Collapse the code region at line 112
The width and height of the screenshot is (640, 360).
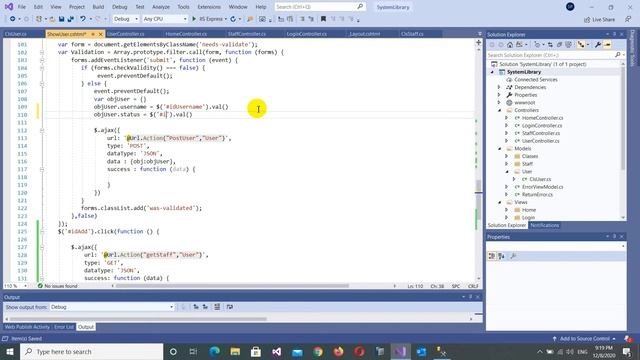(42, 130)
